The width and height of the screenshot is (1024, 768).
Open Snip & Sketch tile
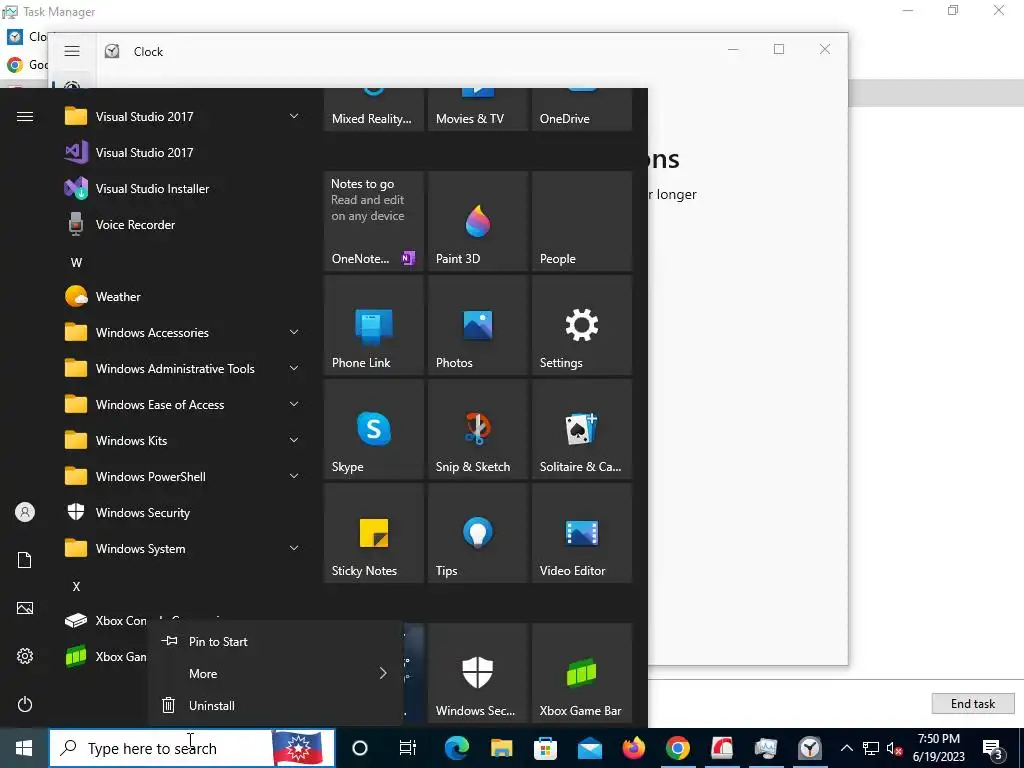pyautogui.click(x=477, y=429)
